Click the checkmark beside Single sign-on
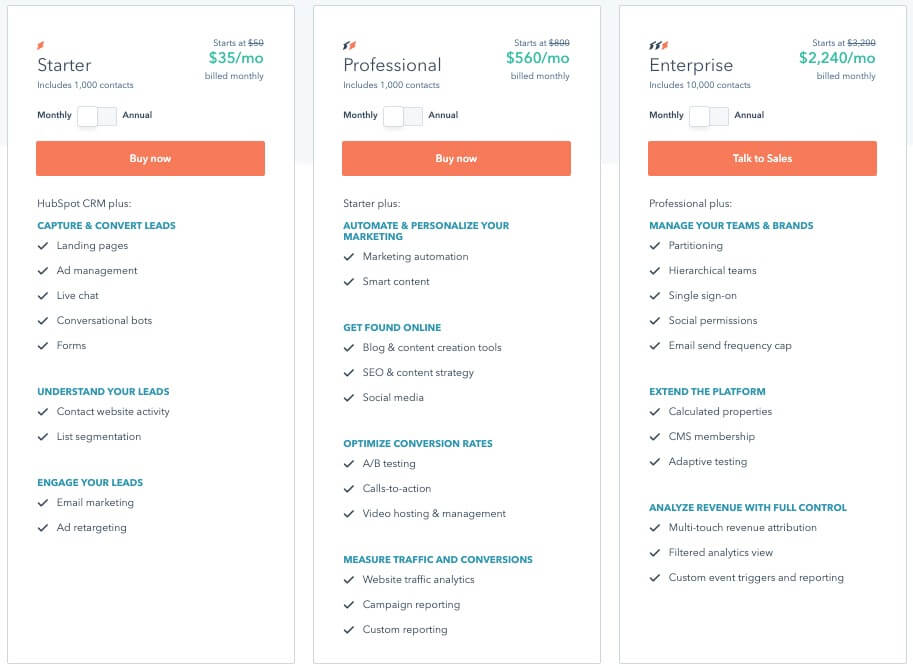The height and width of the screenshot is (669, 913). click(x=656, y=296)
